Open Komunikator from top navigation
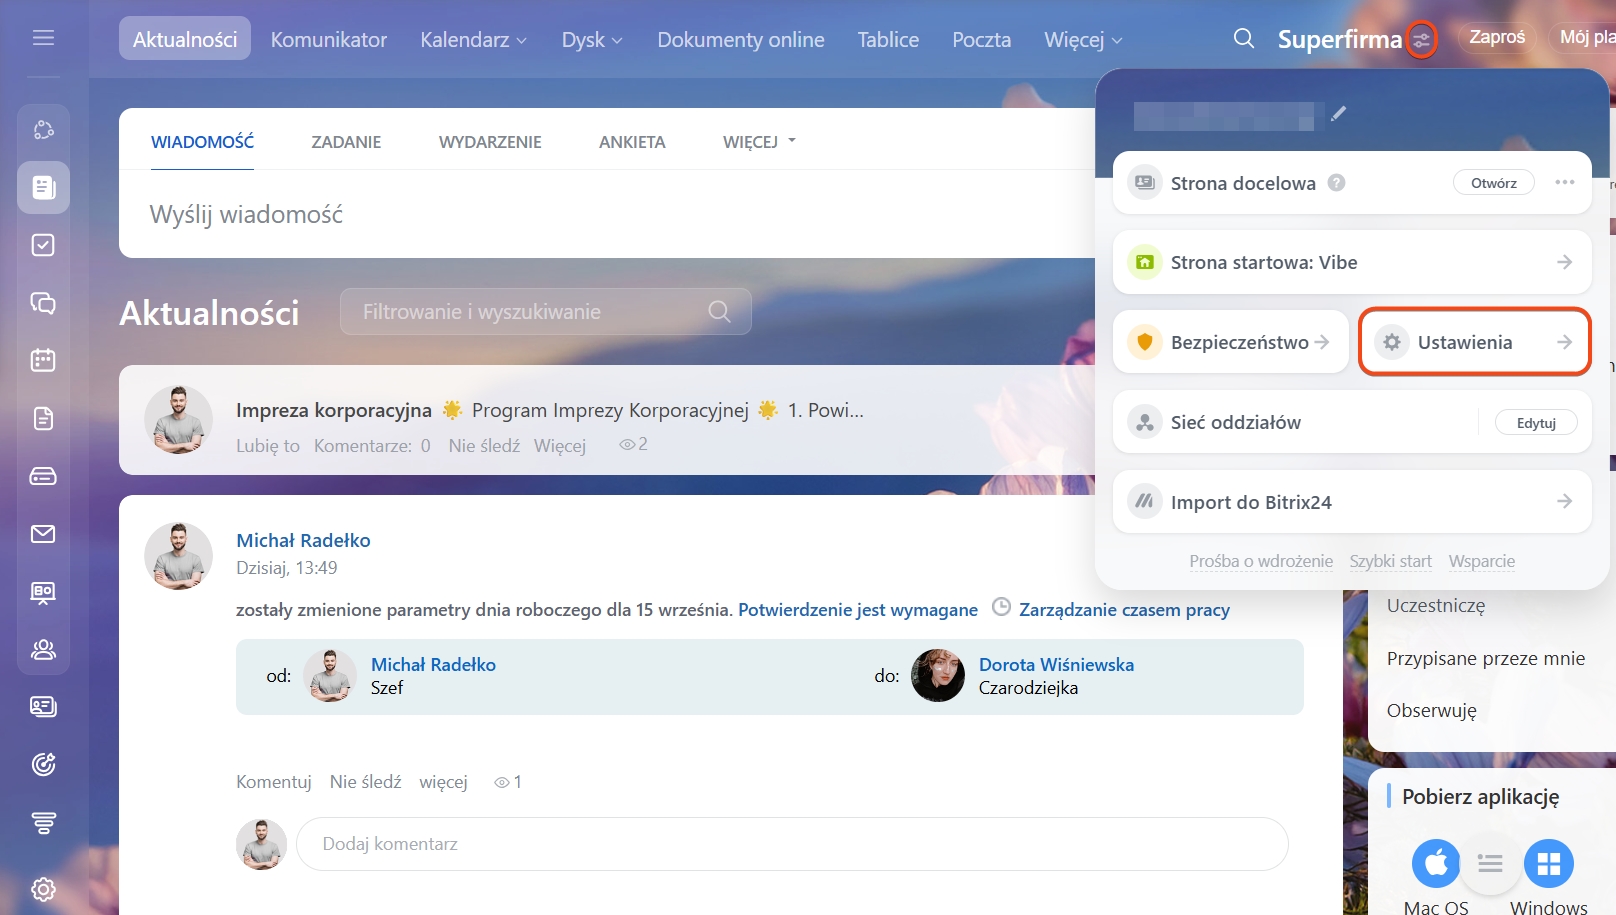 tap(328, 40)
